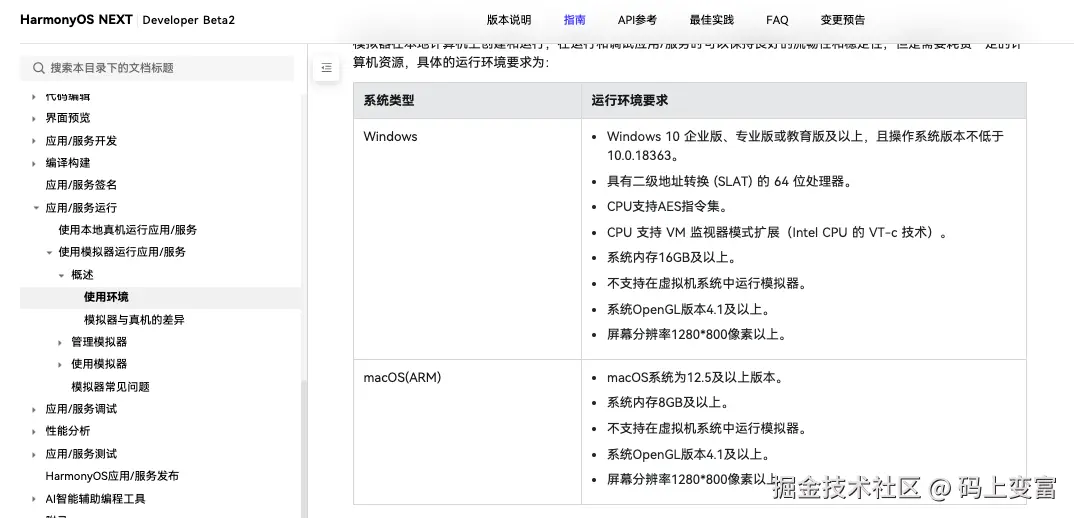
Task: Click the search magnifier icon in sidebar
Action: click(38, 68)
